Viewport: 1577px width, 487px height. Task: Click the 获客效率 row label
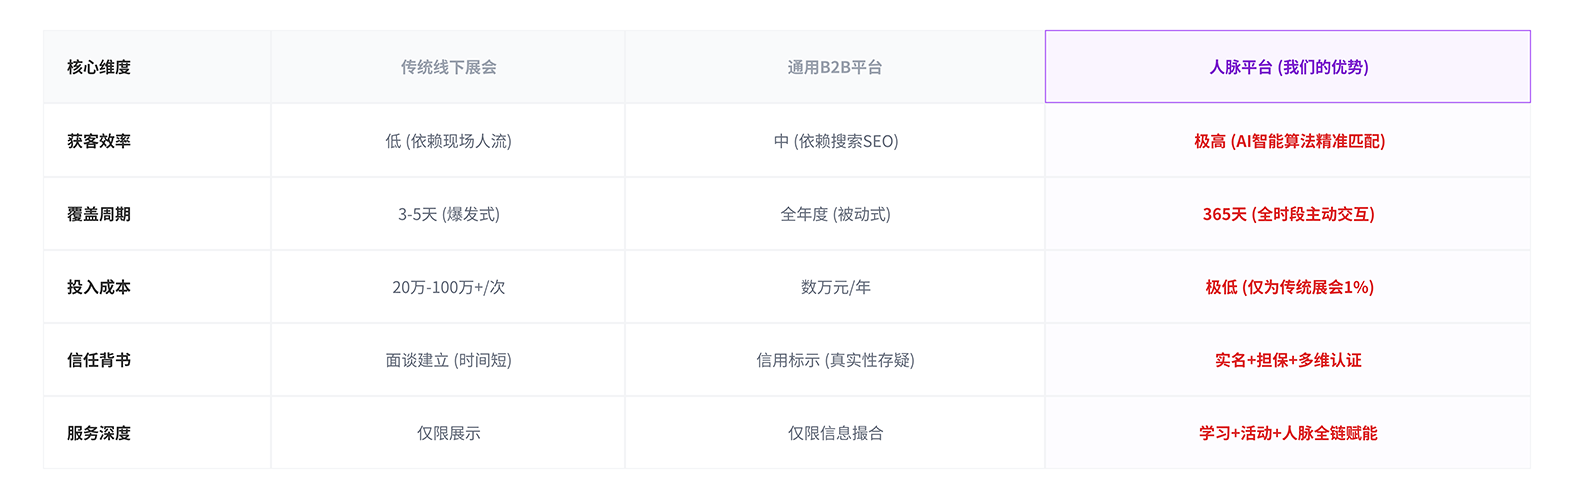[99, 141]
